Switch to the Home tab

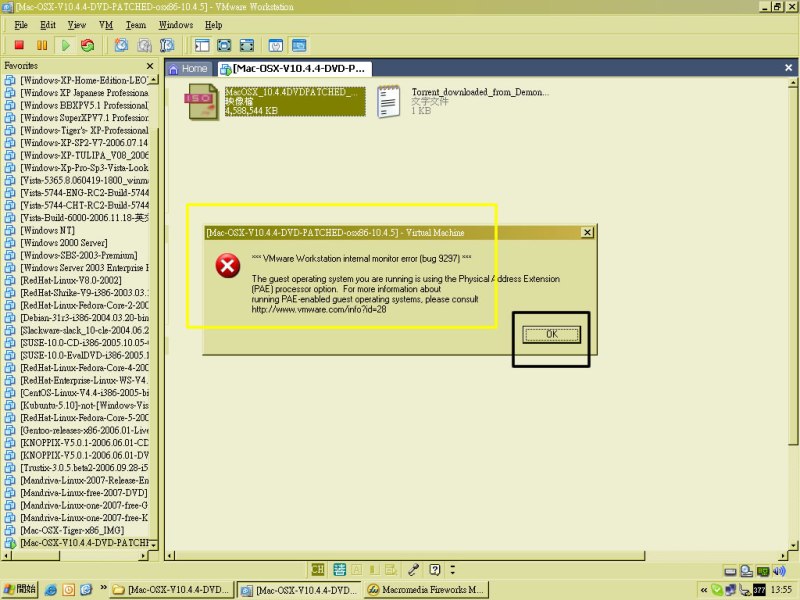(x=188, y=69)
